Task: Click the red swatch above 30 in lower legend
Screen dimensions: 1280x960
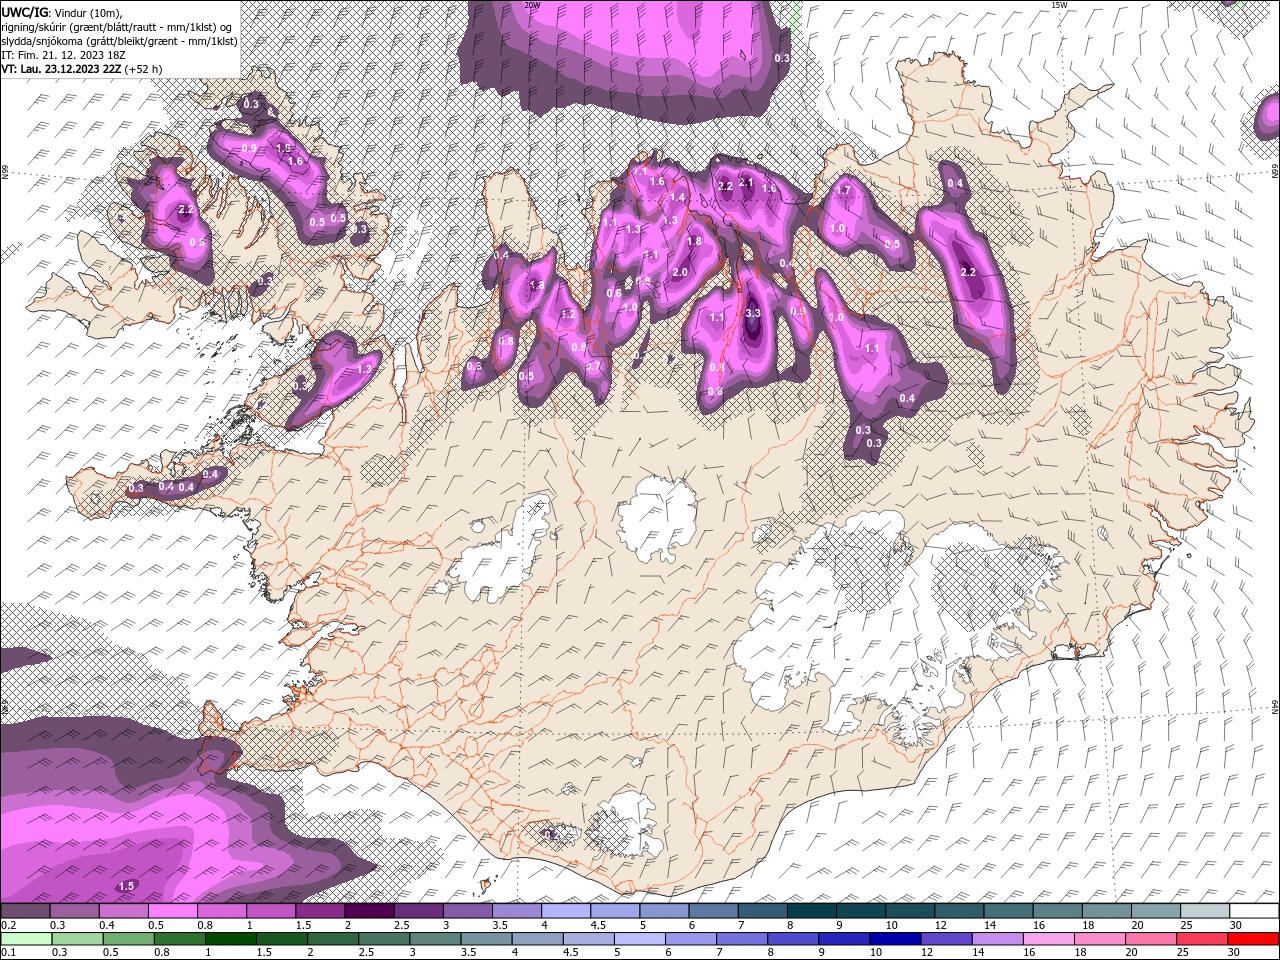Action: coord(1253,939)
